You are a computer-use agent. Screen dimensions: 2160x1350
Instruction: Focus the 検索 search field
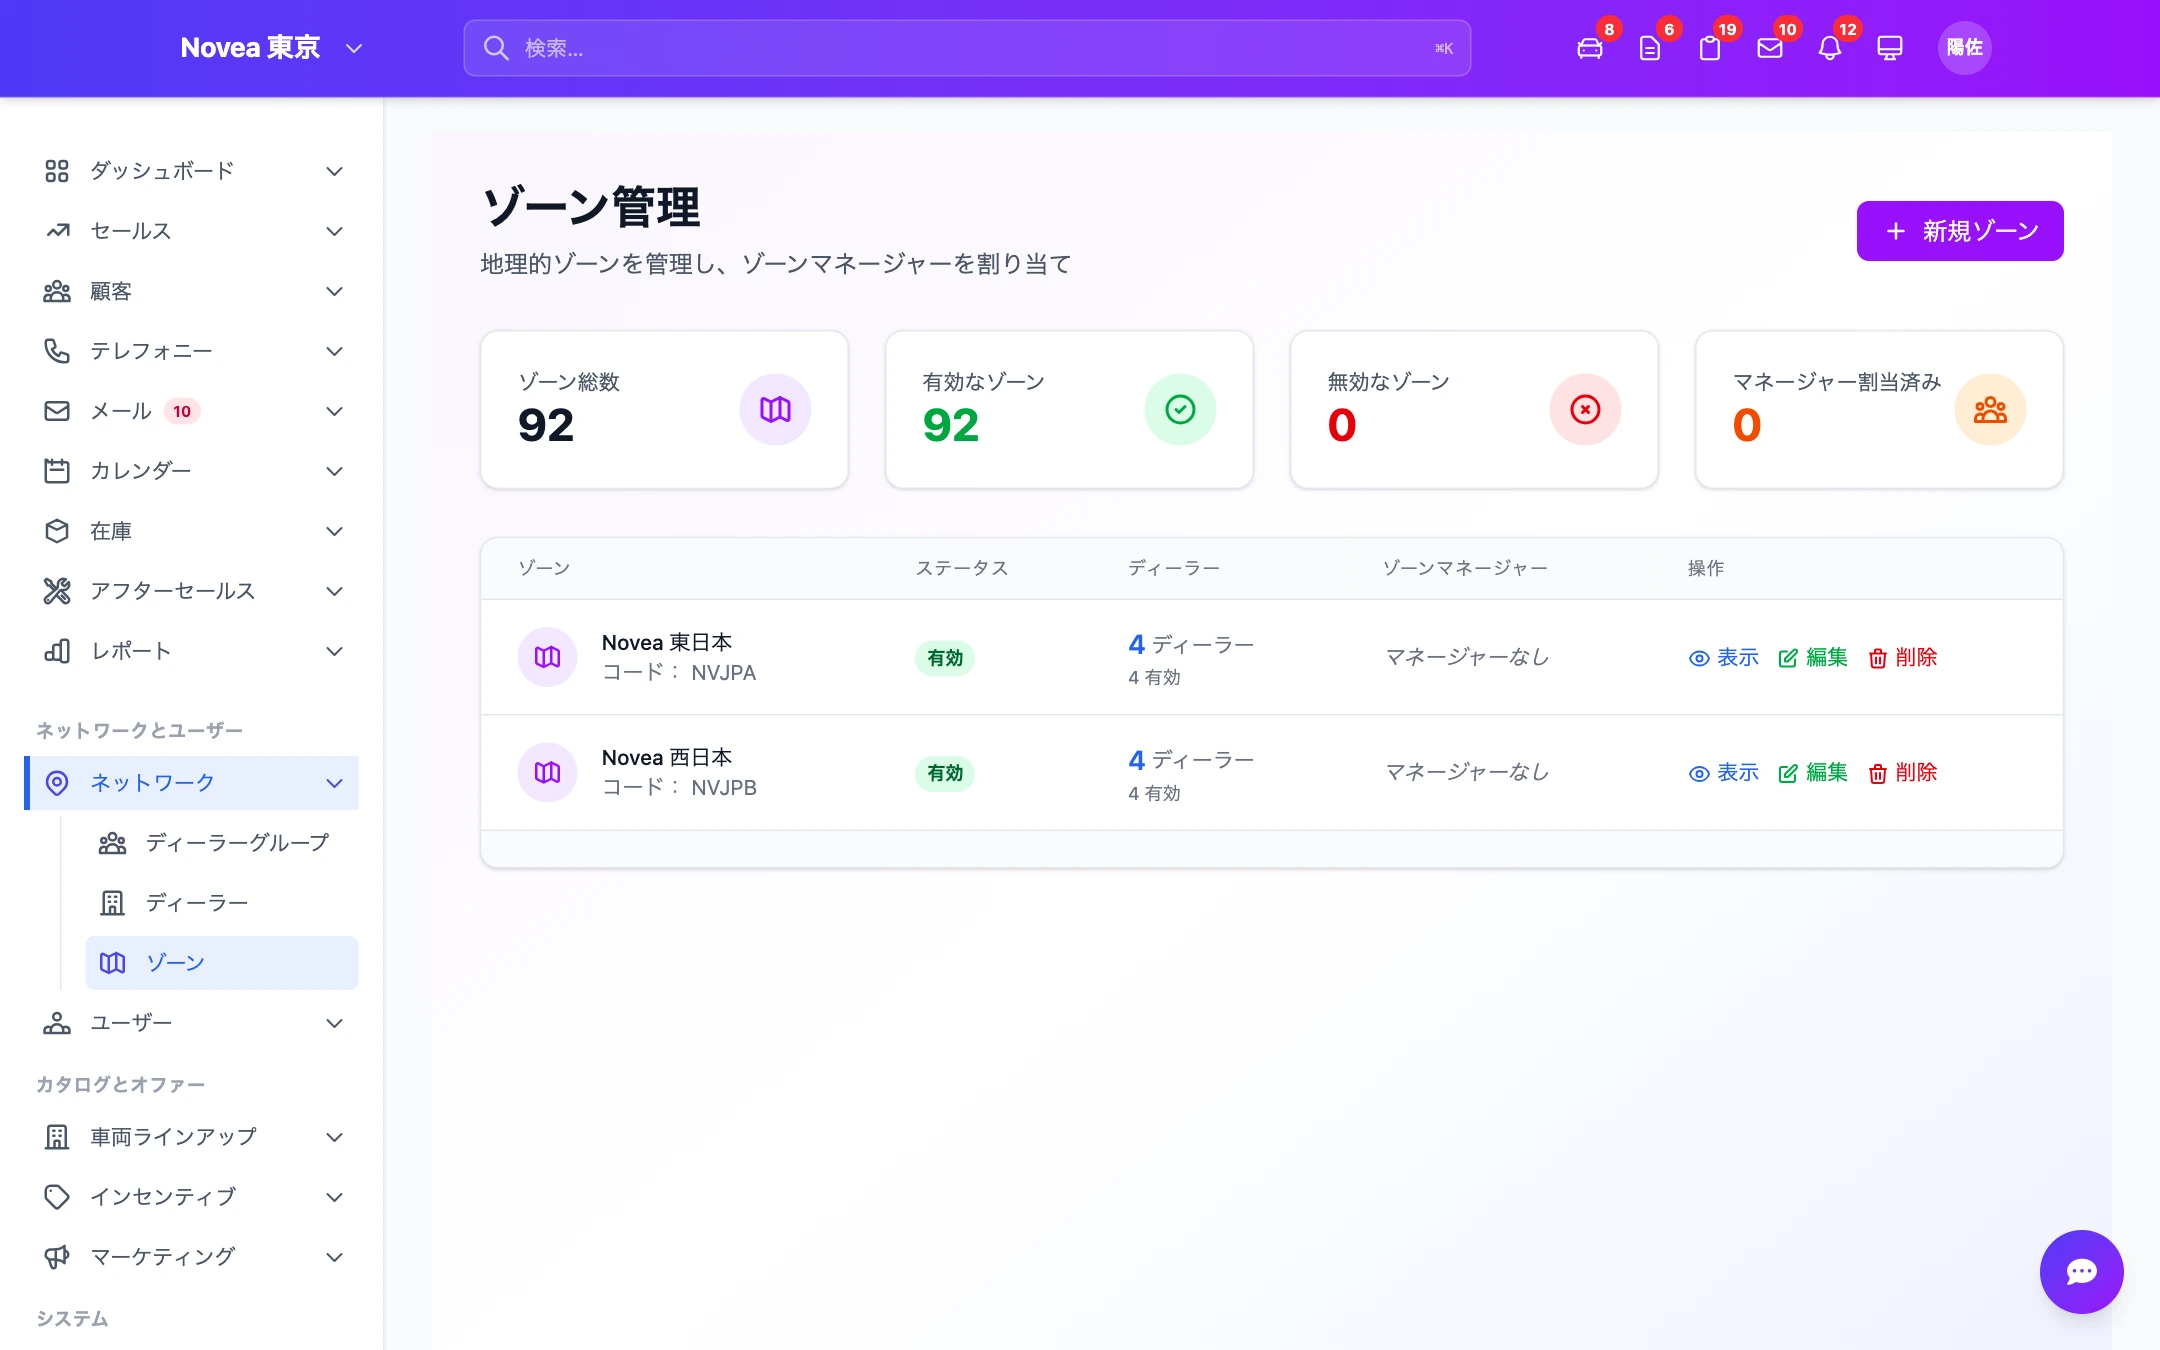tap(967, 48)
